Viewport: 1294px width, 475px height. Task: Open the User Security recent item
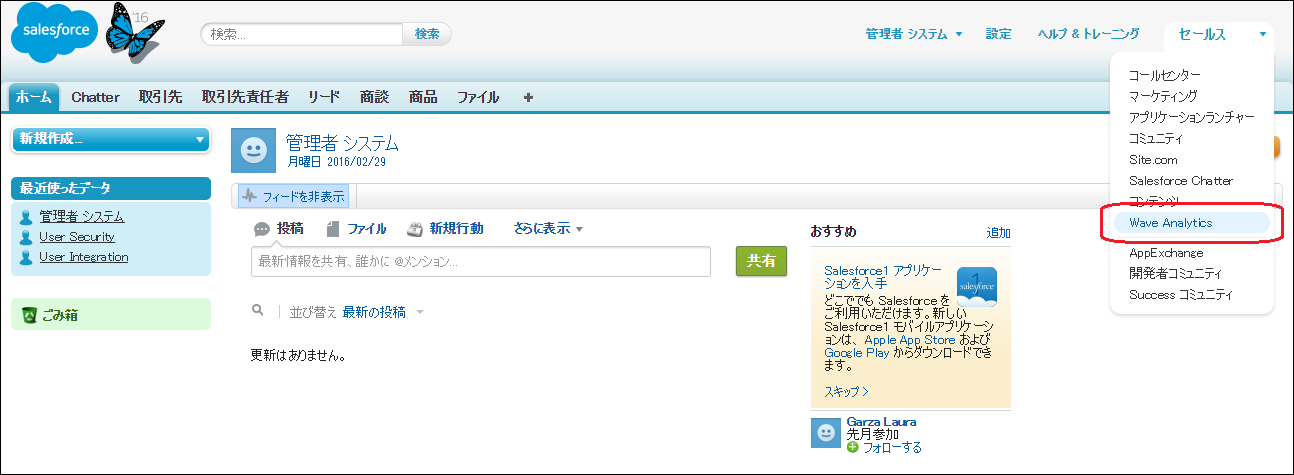(77, 237)
